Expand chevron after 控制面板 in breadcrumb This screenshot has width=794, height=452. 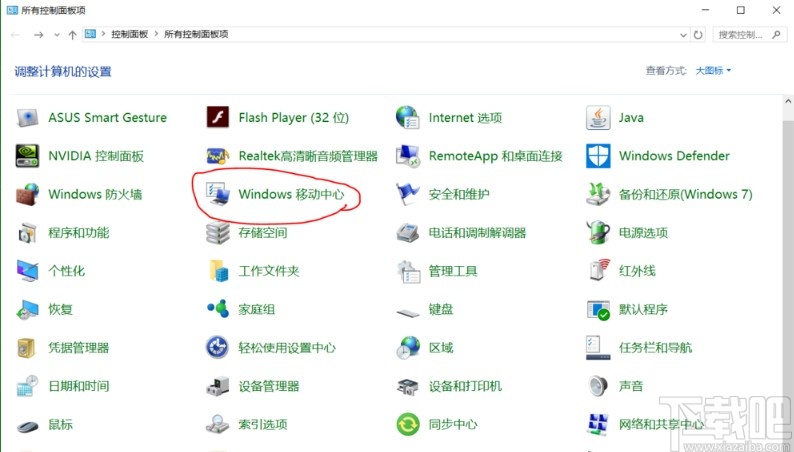tap(156, 34)
